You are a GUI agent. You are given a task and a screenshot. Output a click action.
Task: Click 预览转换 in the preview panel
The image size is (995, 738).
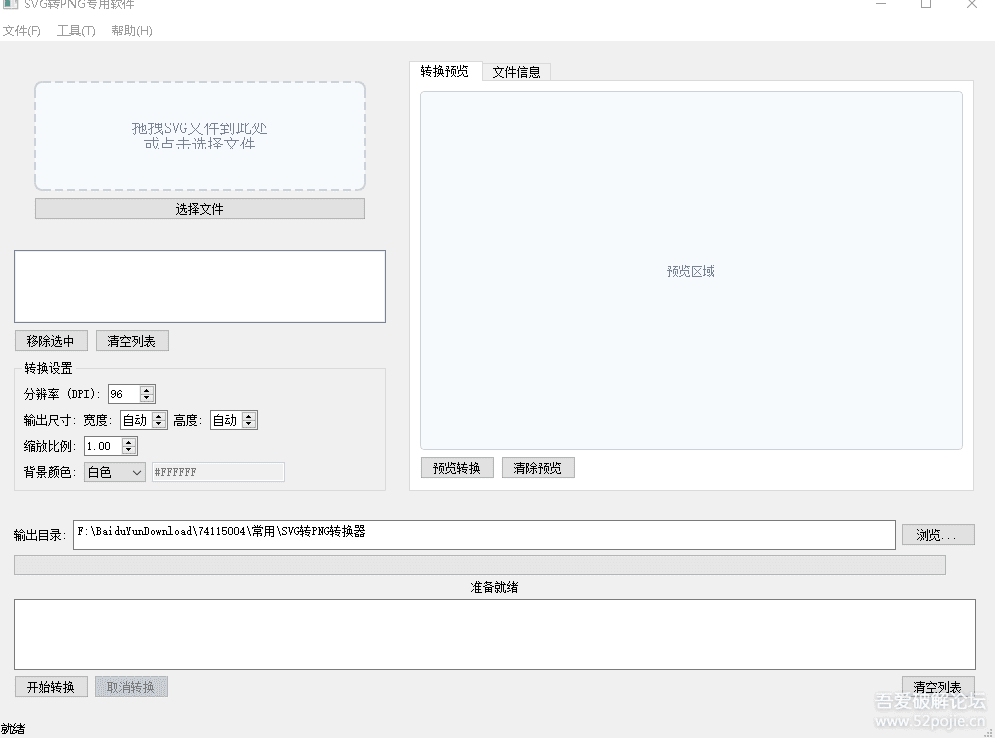457,467
